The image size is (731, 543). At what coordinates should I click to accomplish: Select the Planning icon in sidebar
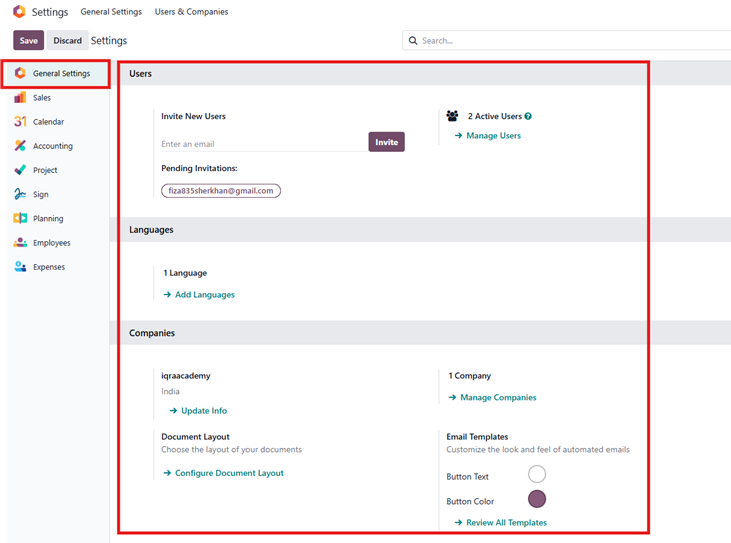(x=20, y=218)
